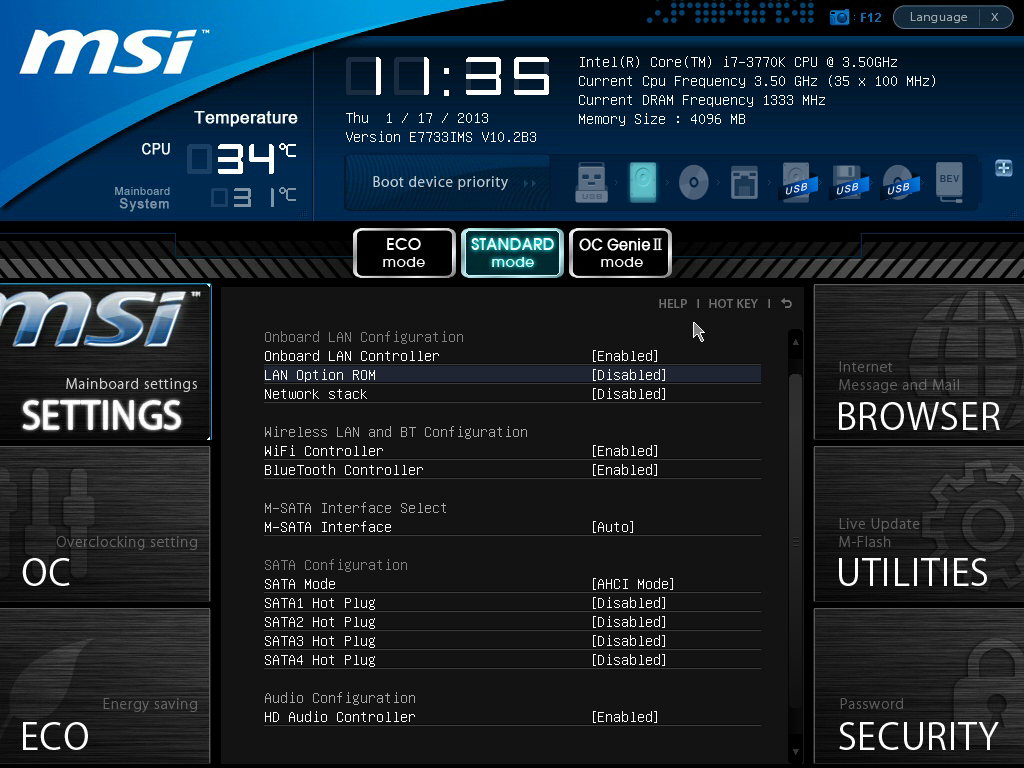This screenshot has width=1024, height=768.
Task: Select the USB key boot device icon
Action: point(592,182)
